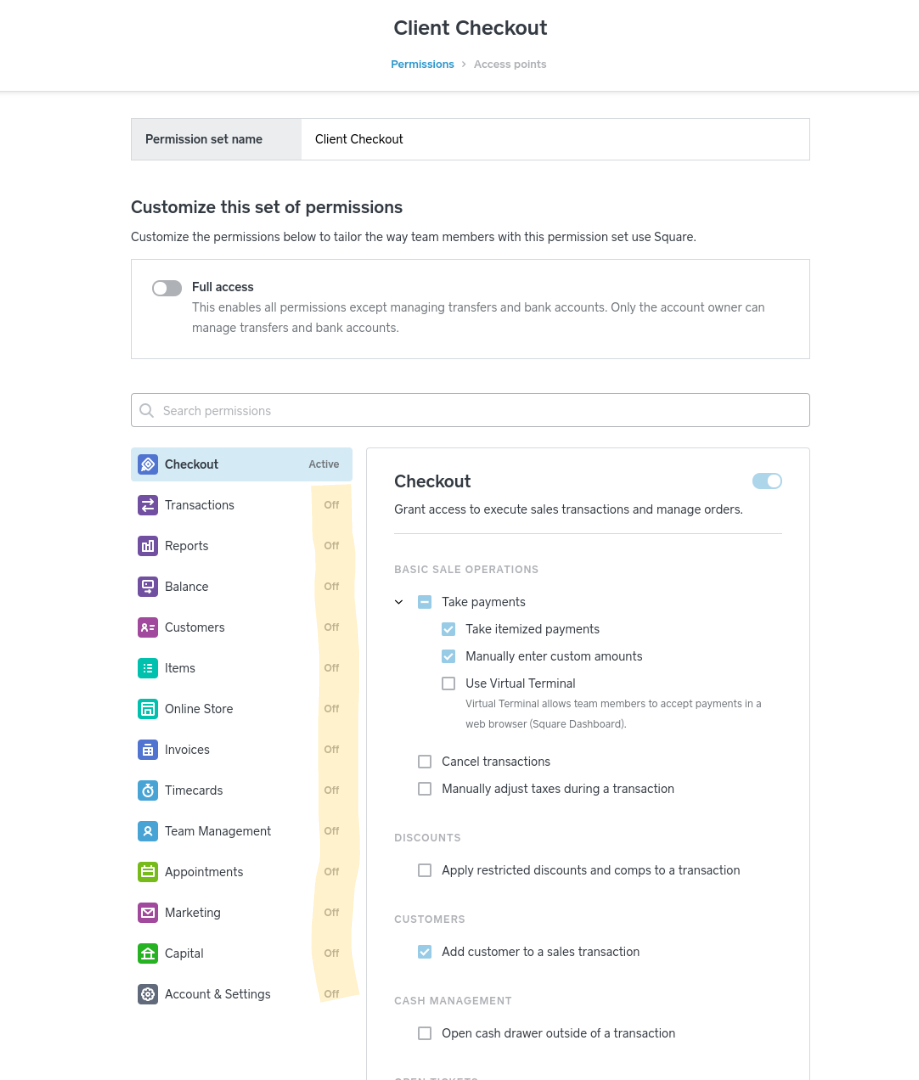Image resolution: width=919 pixels, height=1080 pixels.
Task: Click the Online Store storefront icon
Action: coord(148,709)
